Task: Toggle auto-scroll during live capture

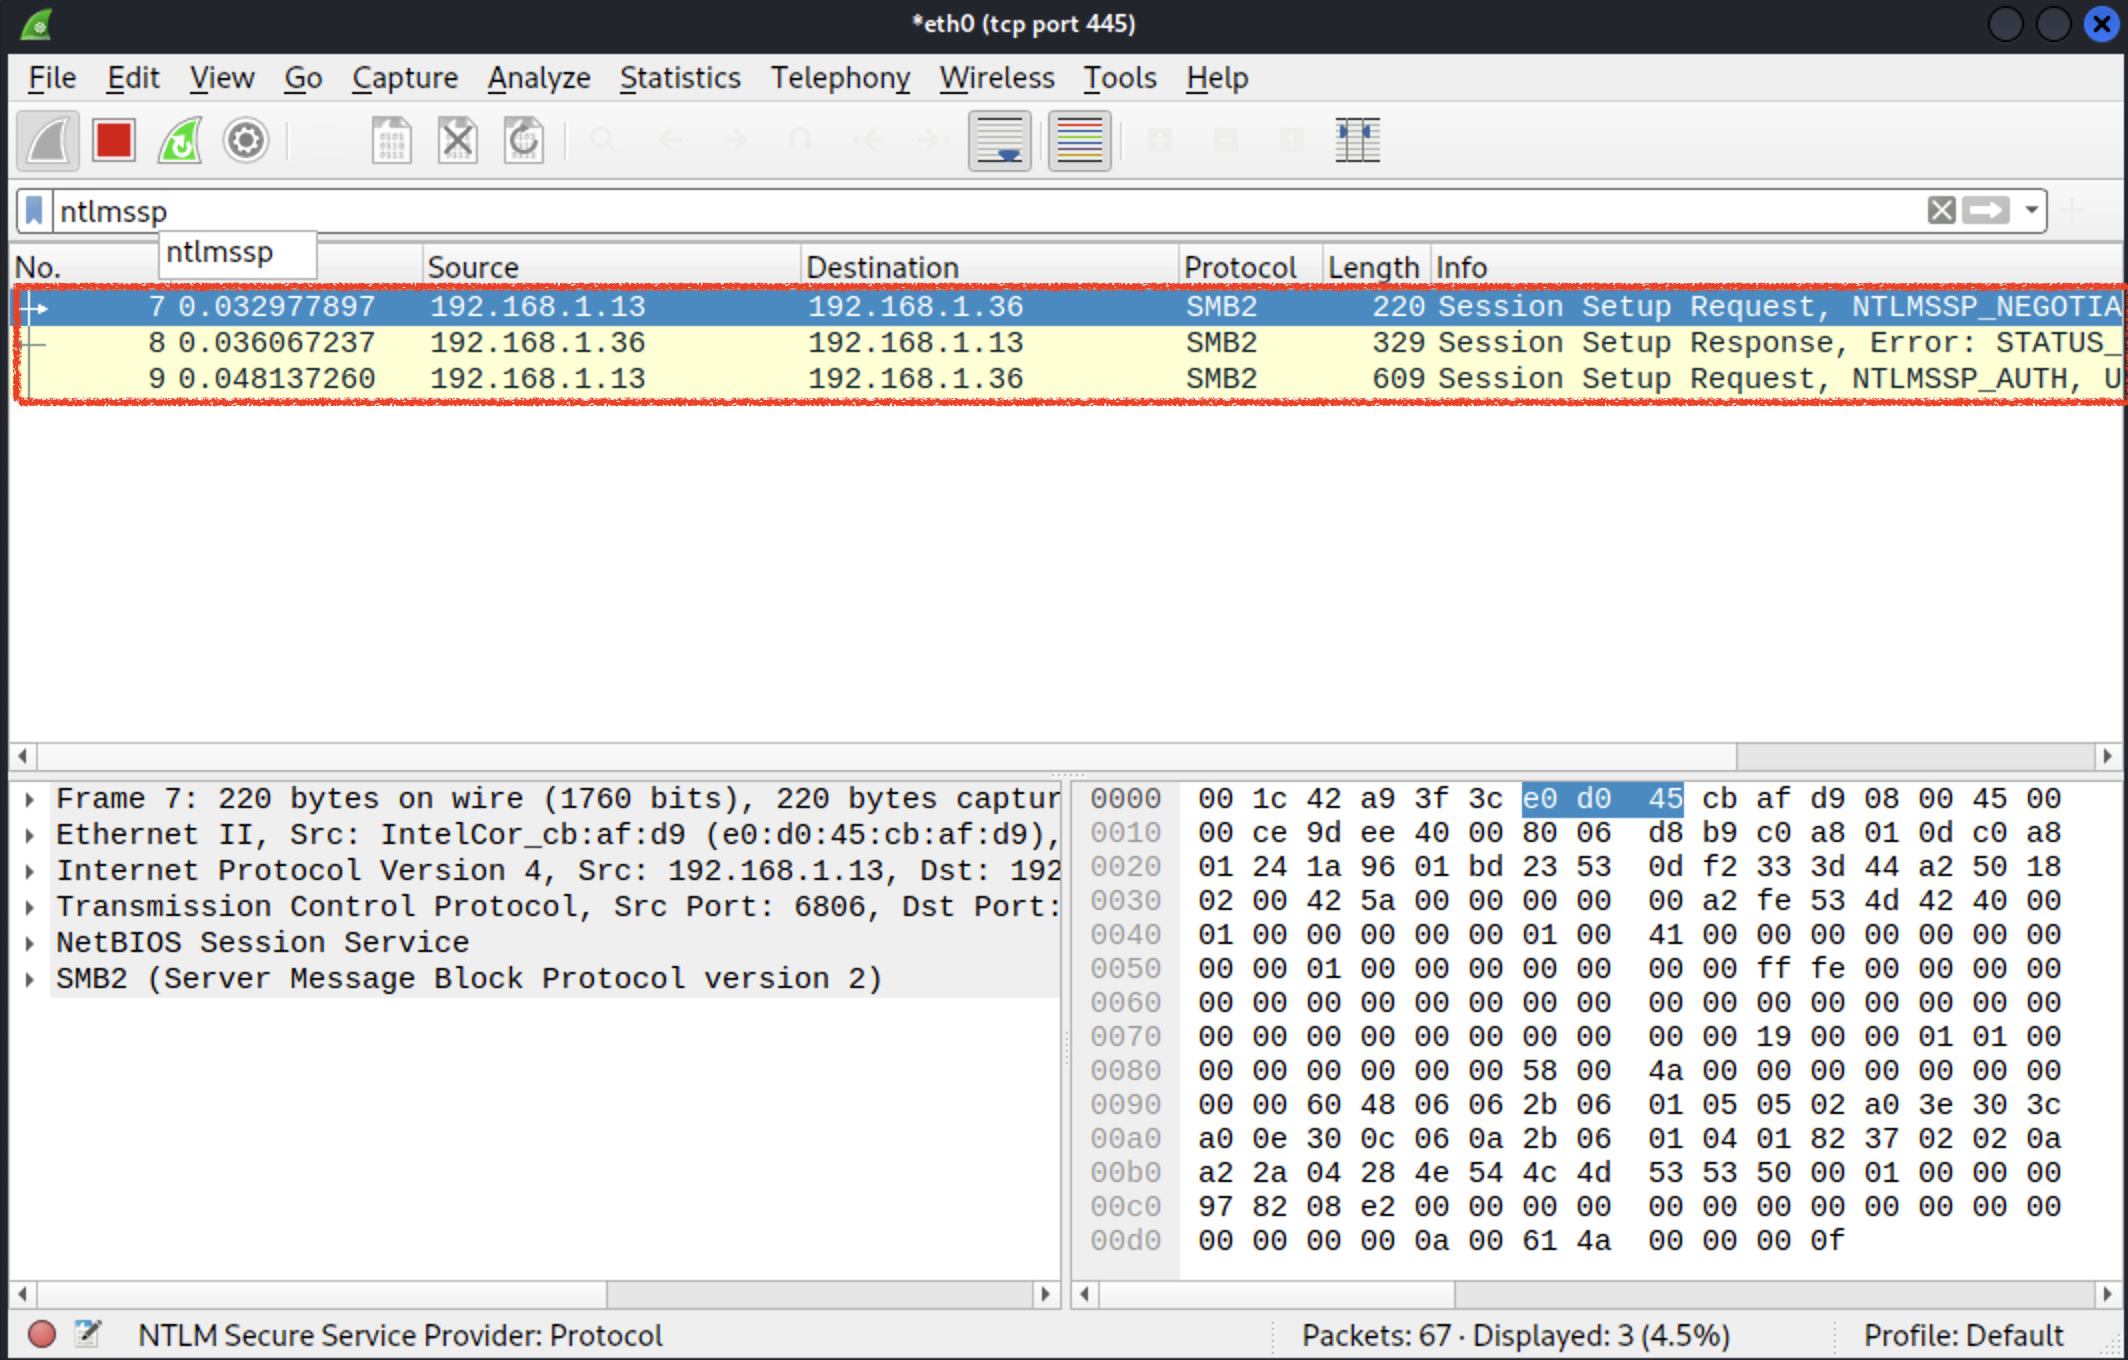Action: click(x=1000, y=140)
